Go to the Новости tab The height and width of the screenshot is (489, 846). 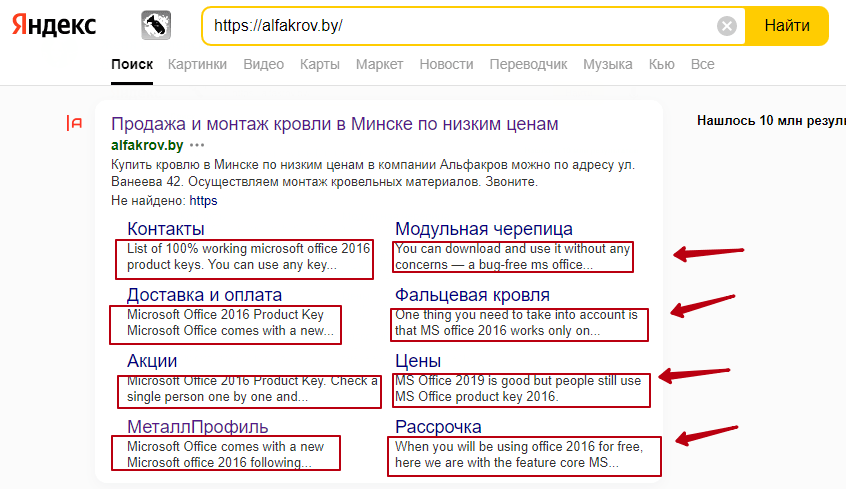click(446, 64)
